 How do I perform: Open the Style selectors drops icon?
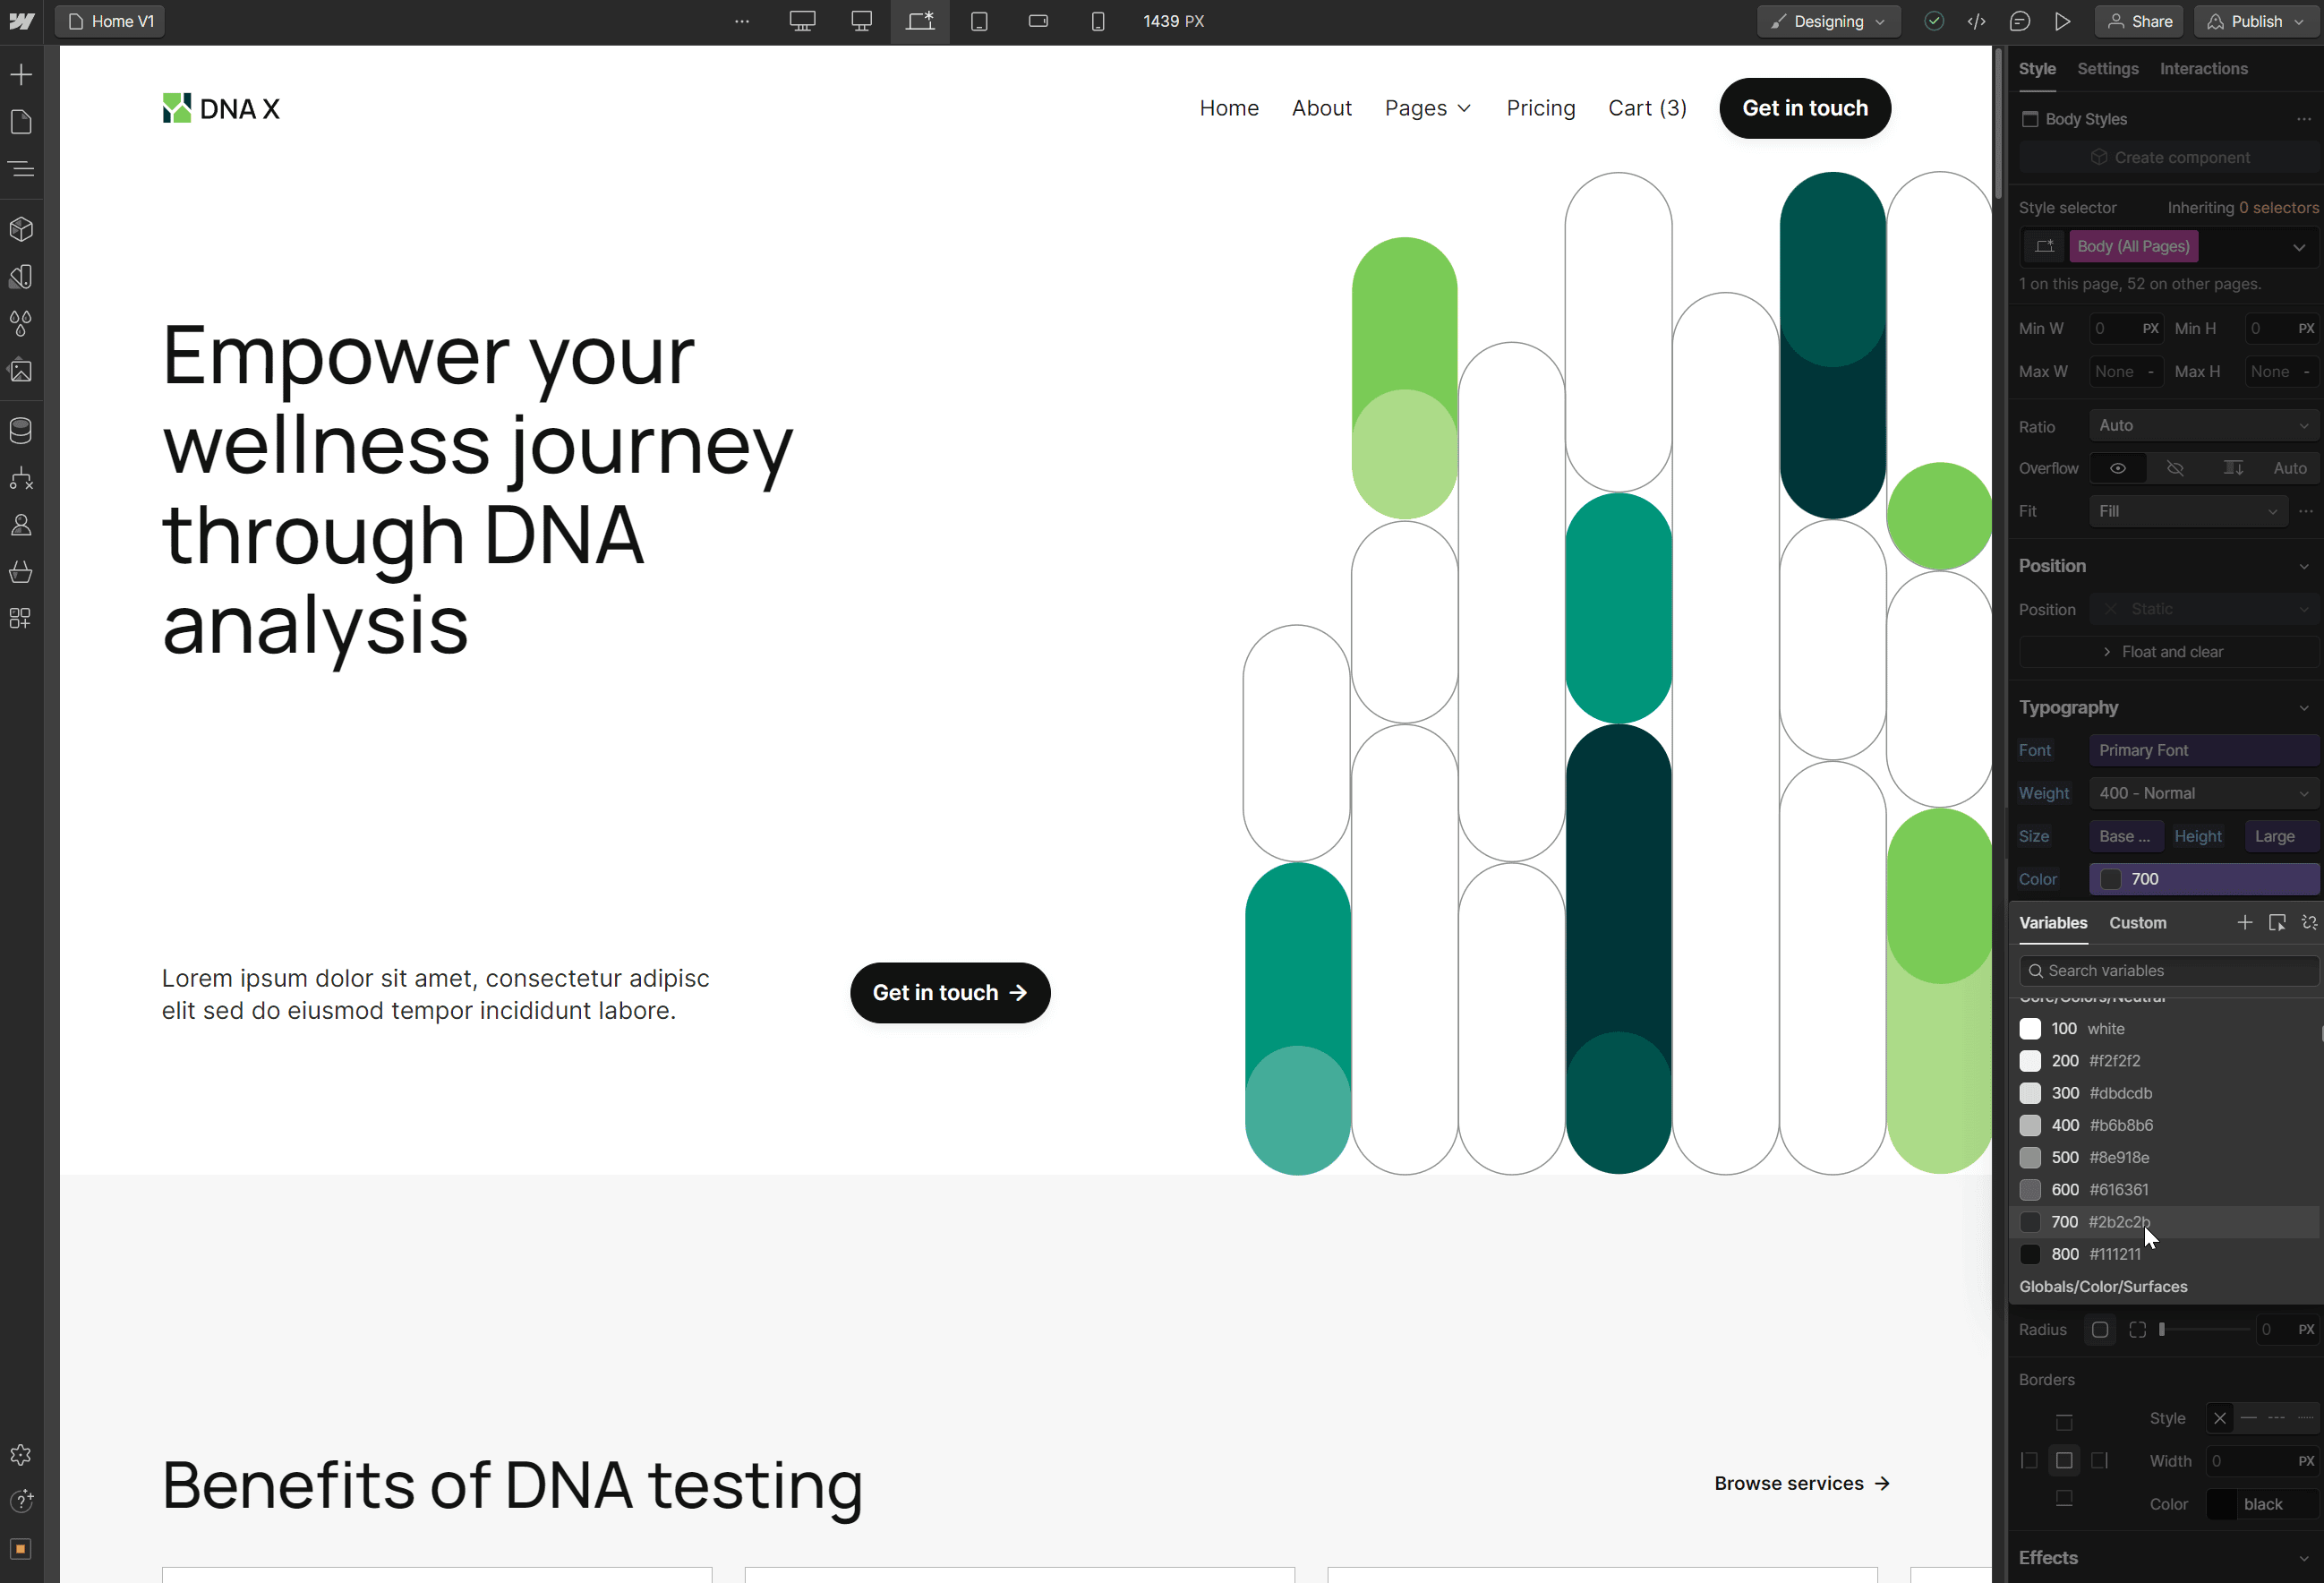[x=21, y=323]
